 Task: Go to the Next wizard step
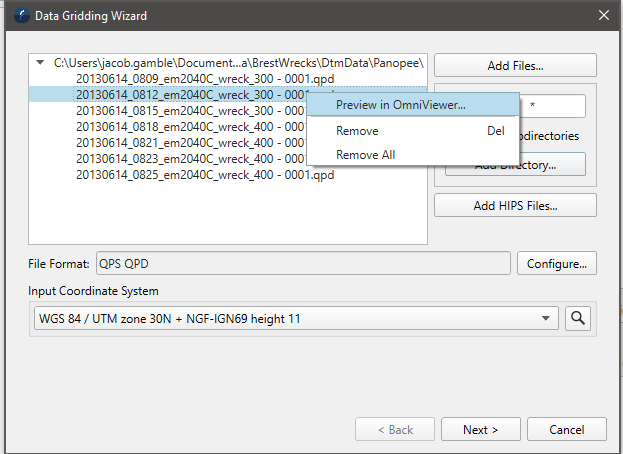(x=480, y=430)
